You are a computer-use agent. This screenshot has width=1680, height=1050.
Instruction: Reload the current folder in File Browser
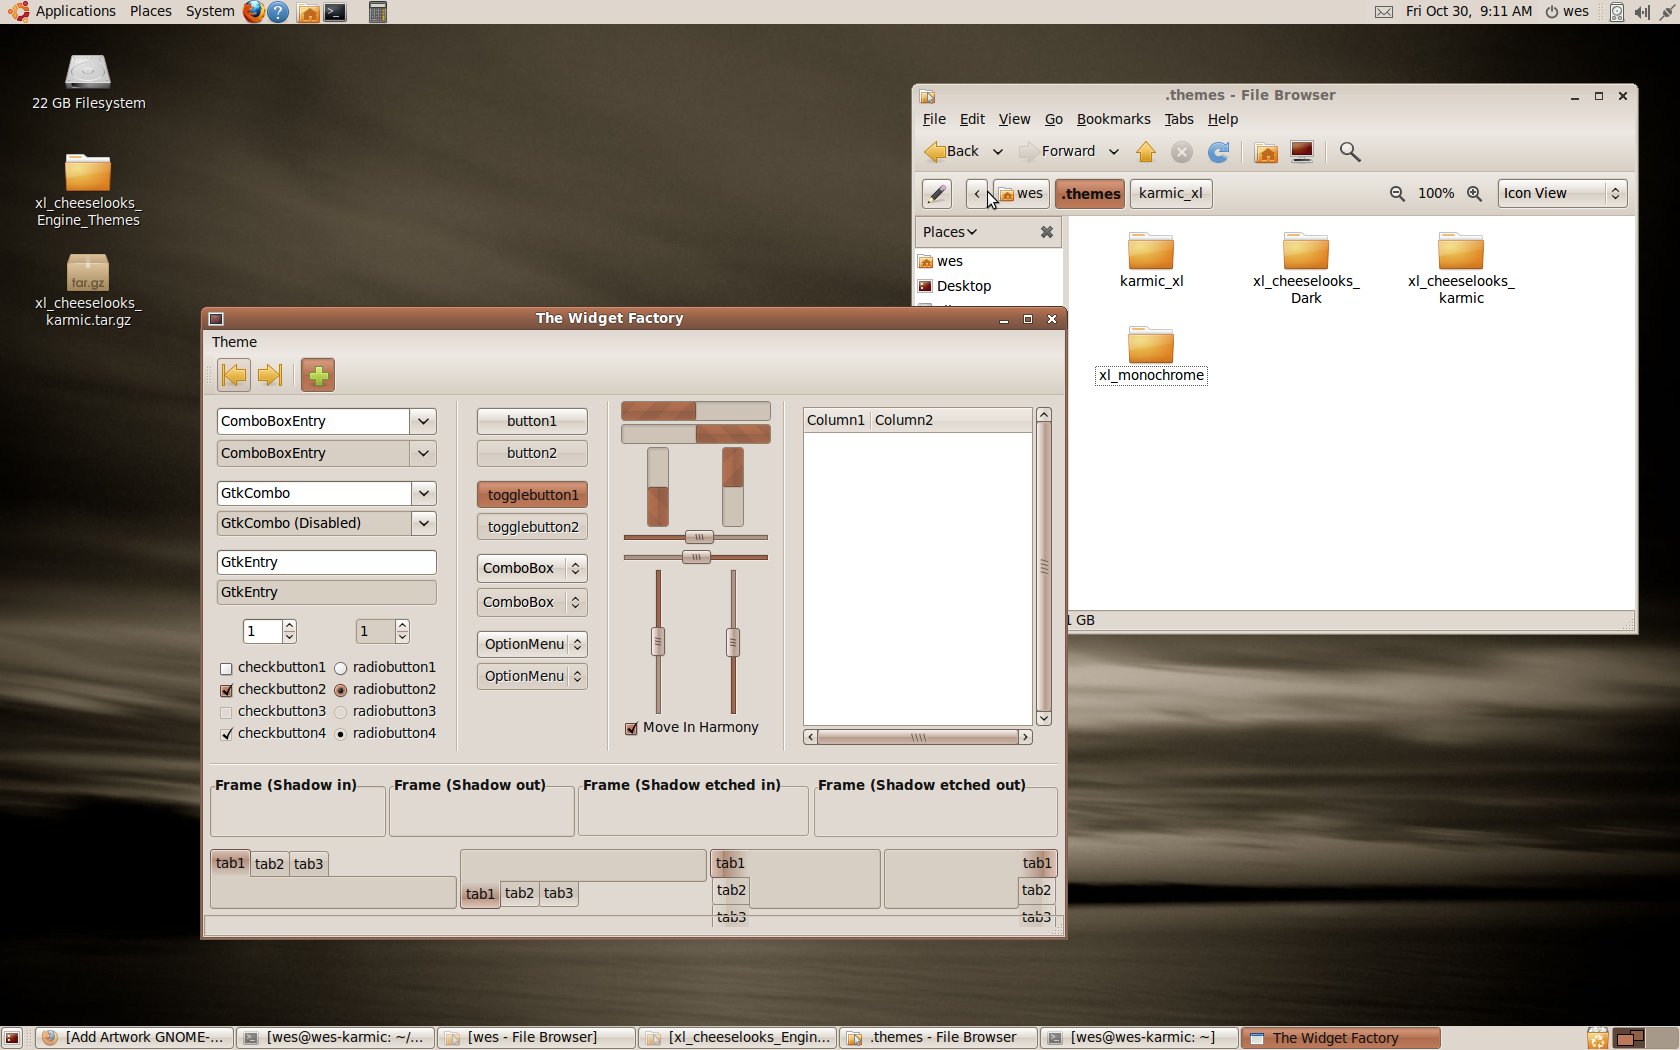[1219, 152]
